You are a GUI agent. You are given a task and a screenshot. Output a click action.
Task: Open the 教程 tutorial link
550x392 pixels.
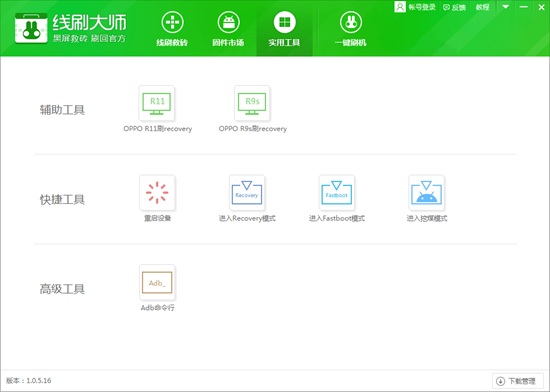482,7
